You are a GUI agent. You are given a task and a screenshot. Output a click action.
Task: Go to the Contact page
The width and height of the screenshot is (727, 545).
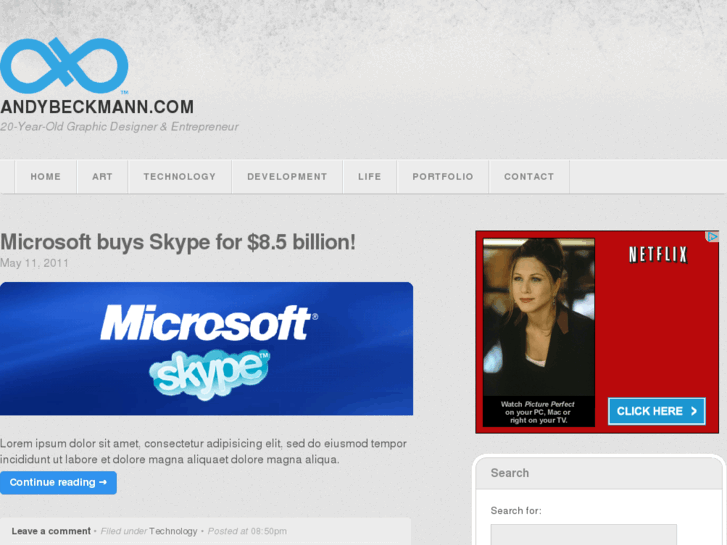coord(529,177)
